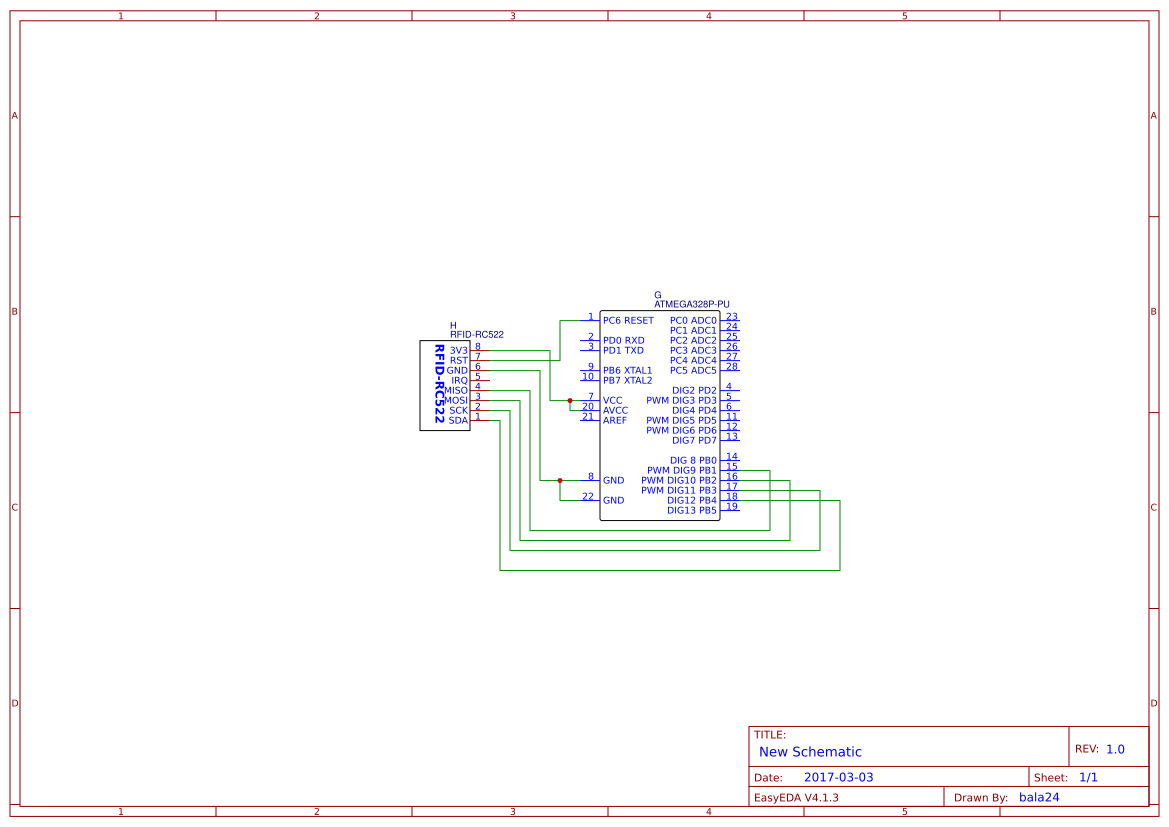The width and height of the screenshot is (1169, 827).
Task: Select the VCC pin 7 on the microcontroller
Action: pyautogui.click(x=614, y=400)
